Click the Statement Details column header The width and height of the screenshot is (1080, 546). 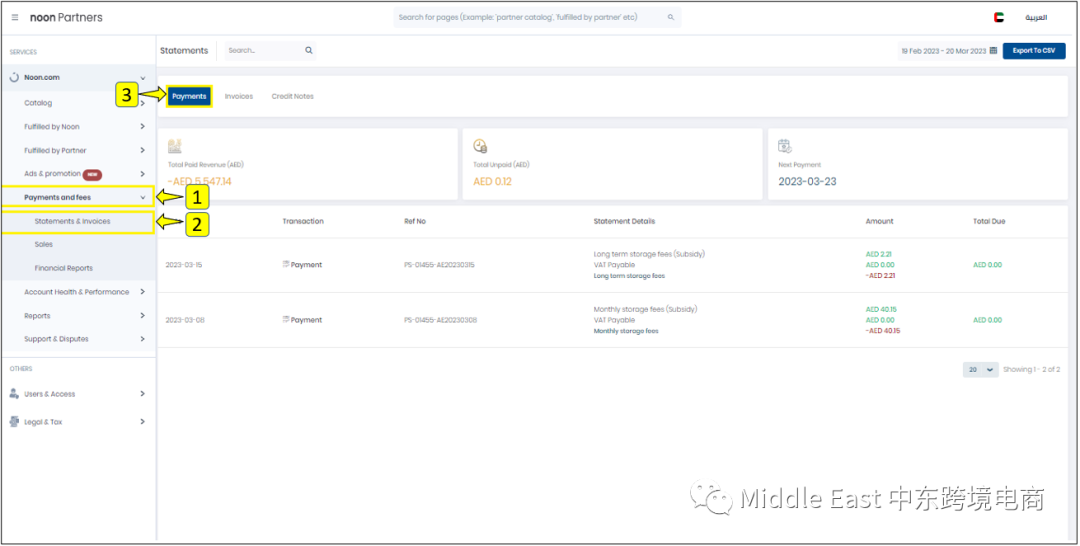[624, 222]
